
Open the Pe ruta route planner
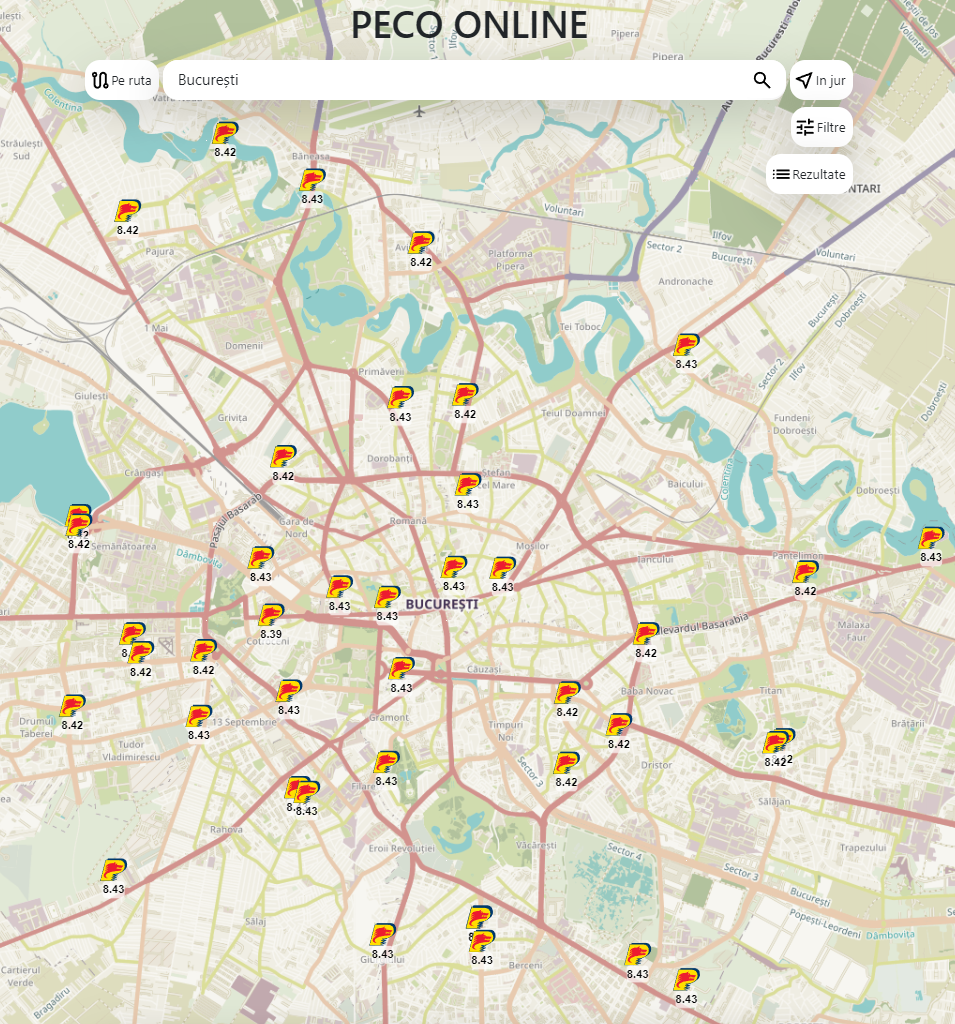[122, 80]
